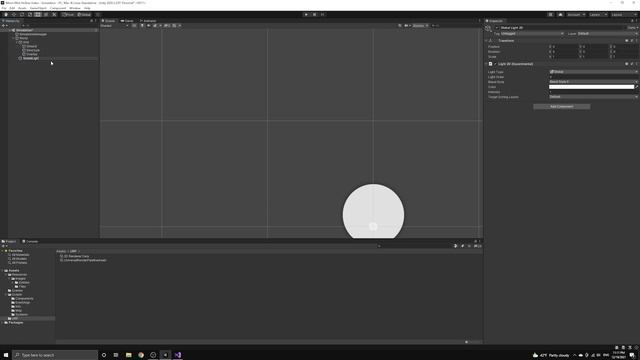Select the Scale tool in the toolbar

(30, 15)
